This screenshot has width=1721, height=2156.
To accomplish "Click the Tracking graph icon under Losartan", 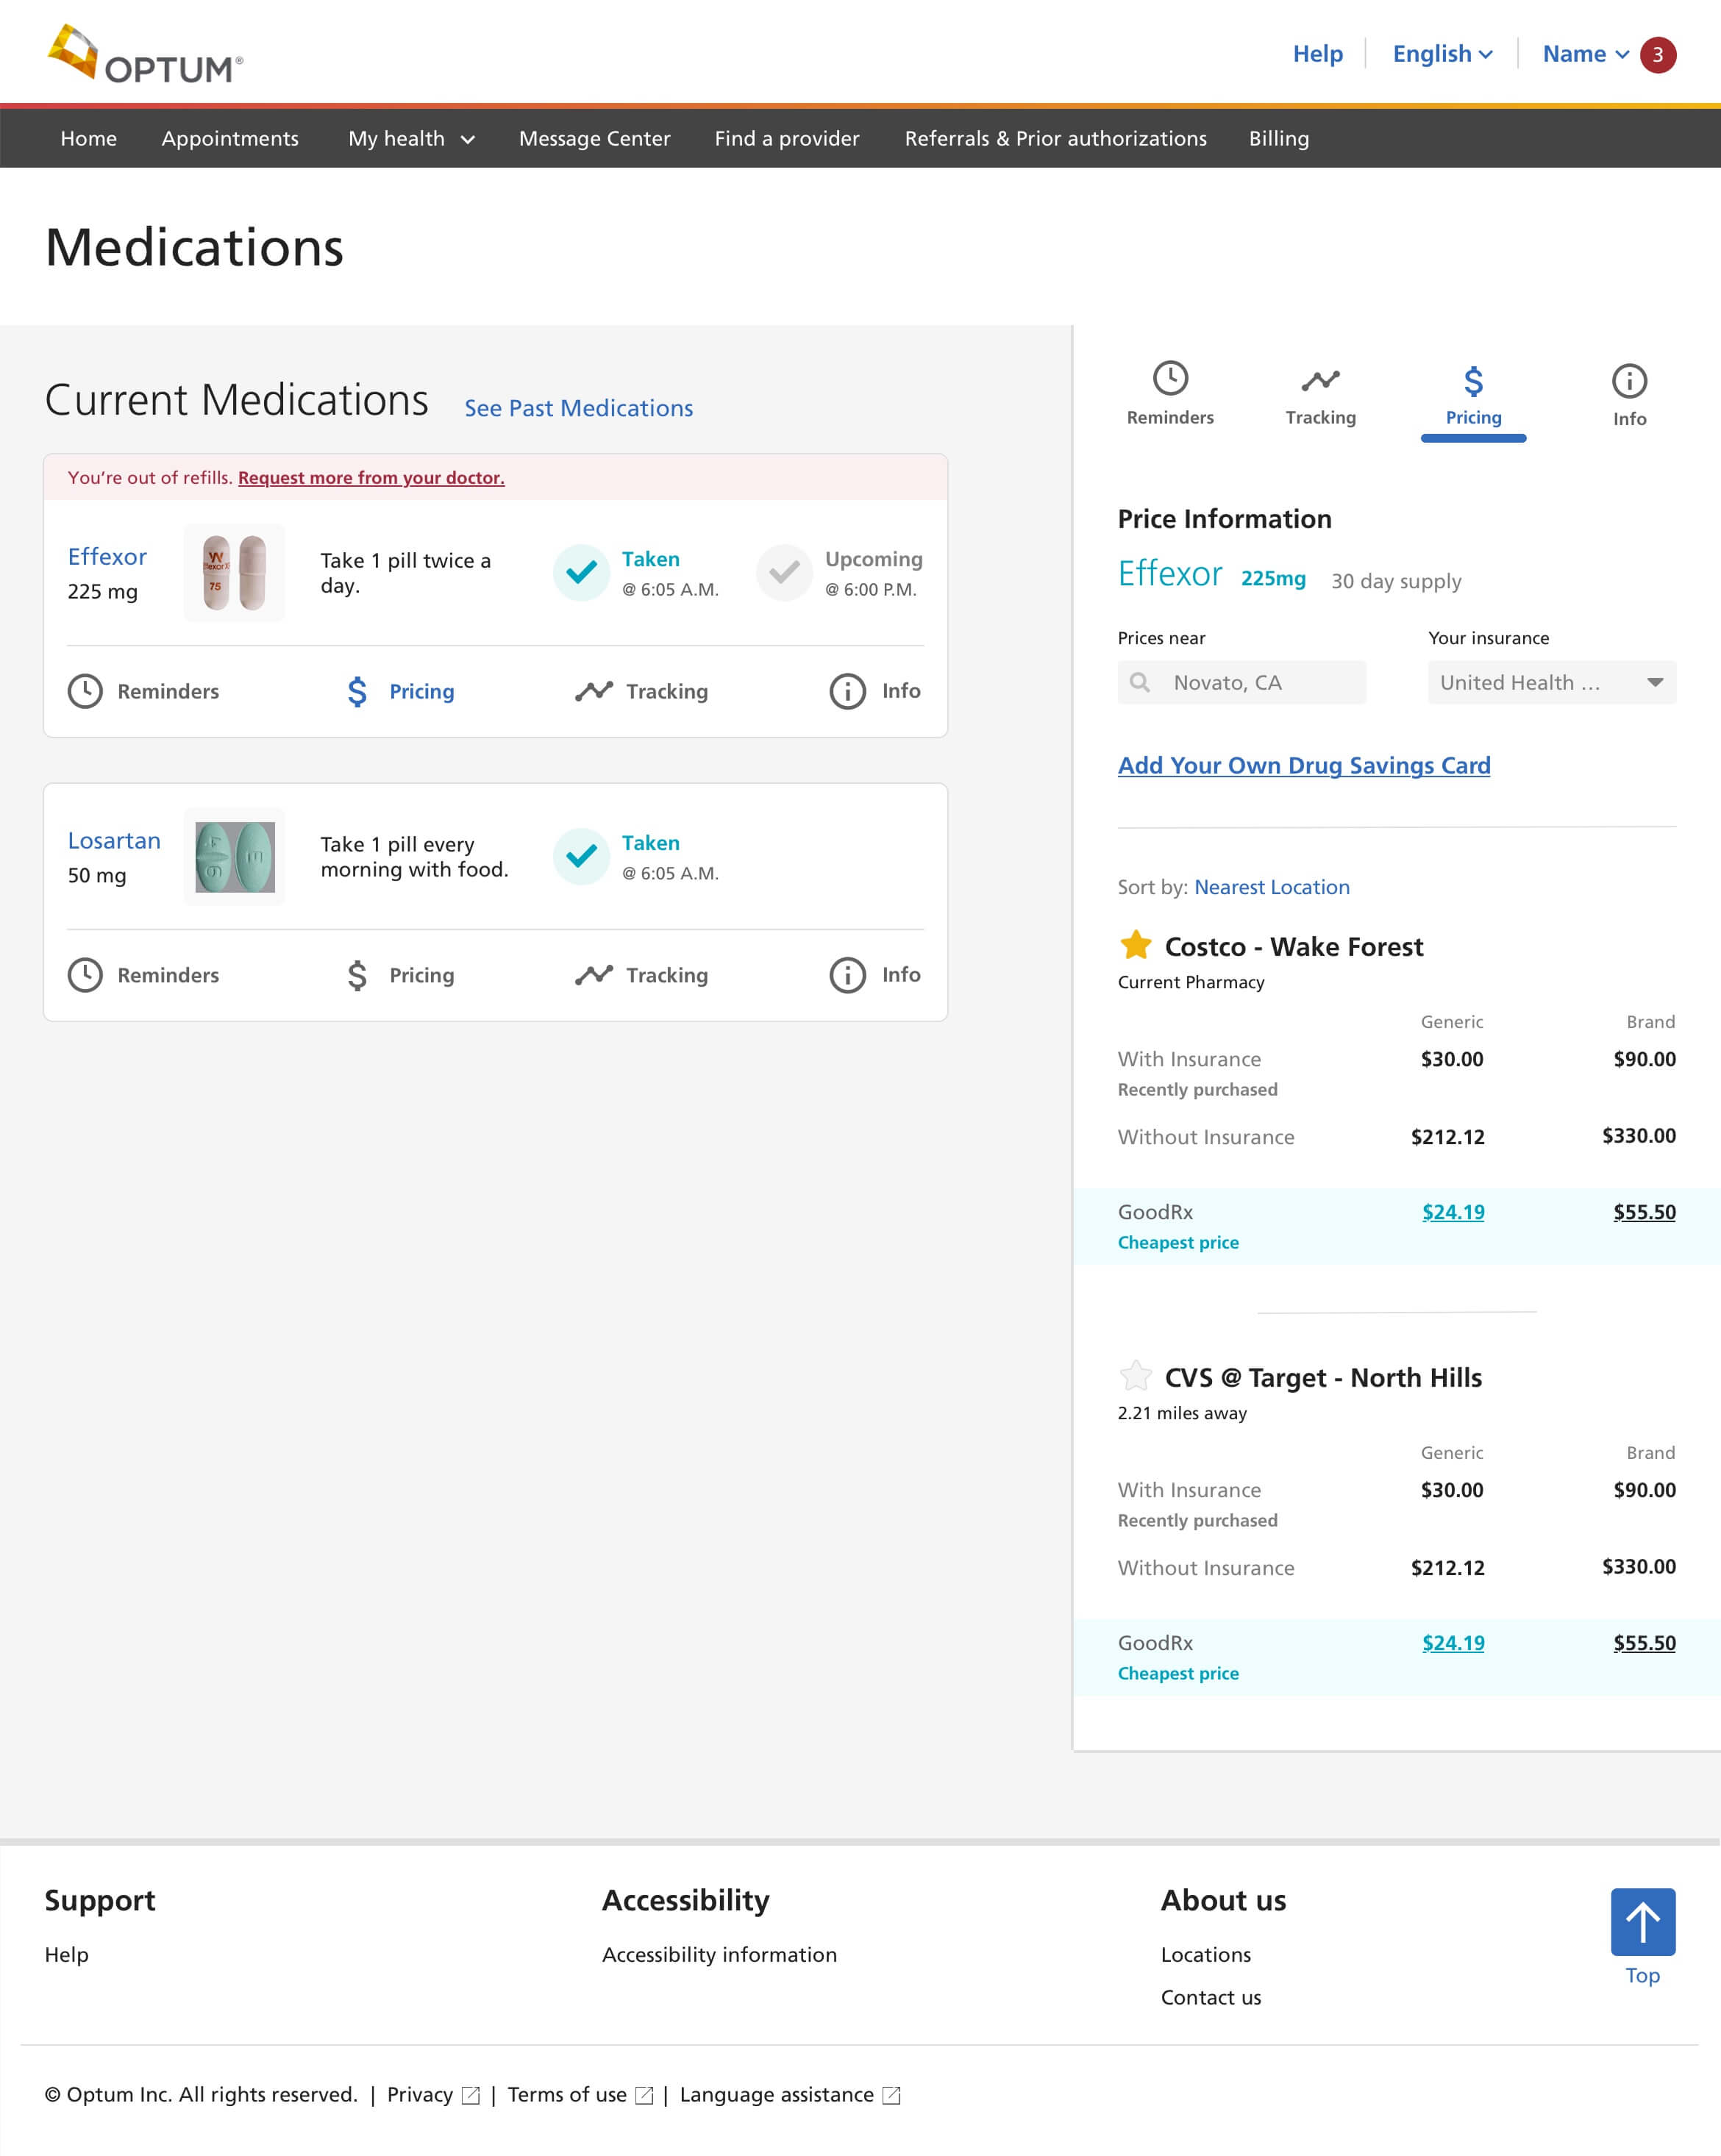I will tap(594, 975).
